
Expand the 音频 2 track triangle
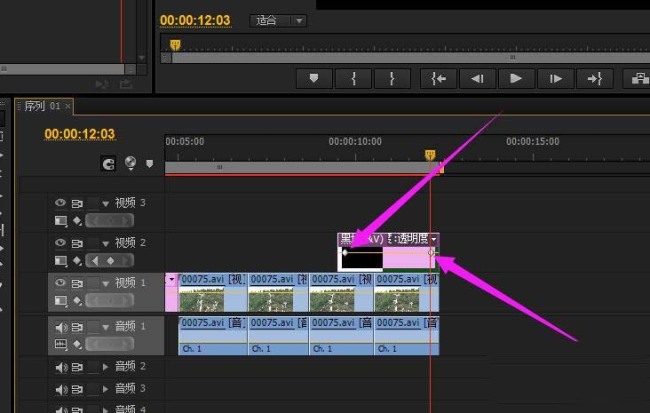point(105,367)
